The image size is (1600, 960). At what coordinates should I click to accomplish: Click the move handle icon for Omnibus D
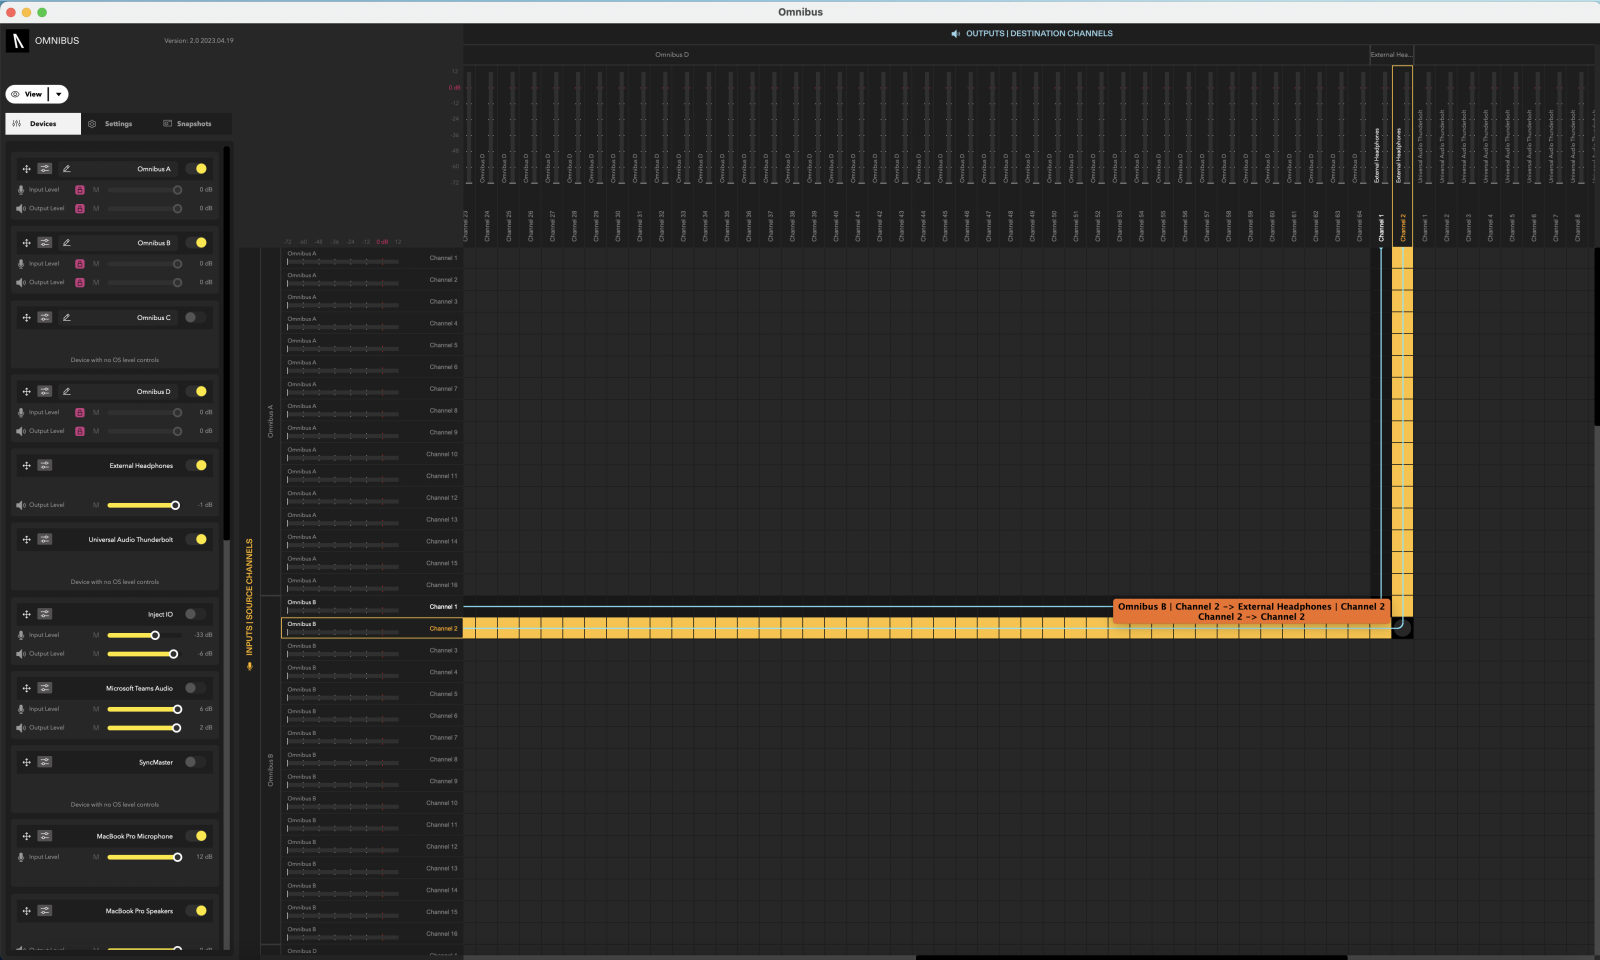(27, 392)
